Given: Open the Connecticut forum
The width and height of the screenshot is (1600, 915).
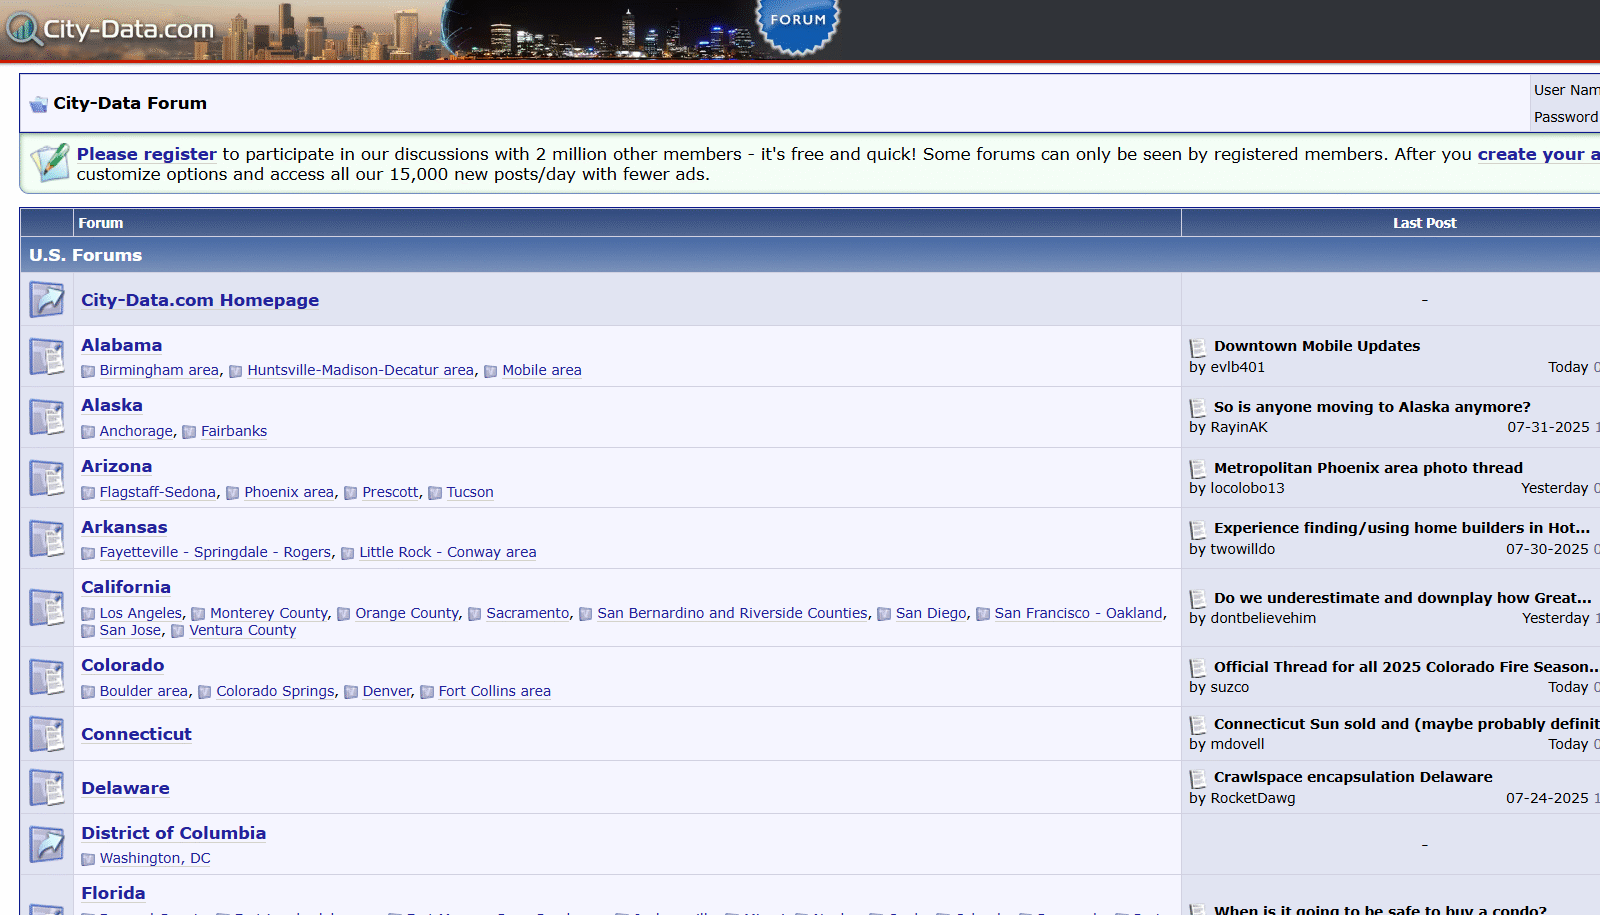Looking at the screenshot, I should [x=136, y=734].
